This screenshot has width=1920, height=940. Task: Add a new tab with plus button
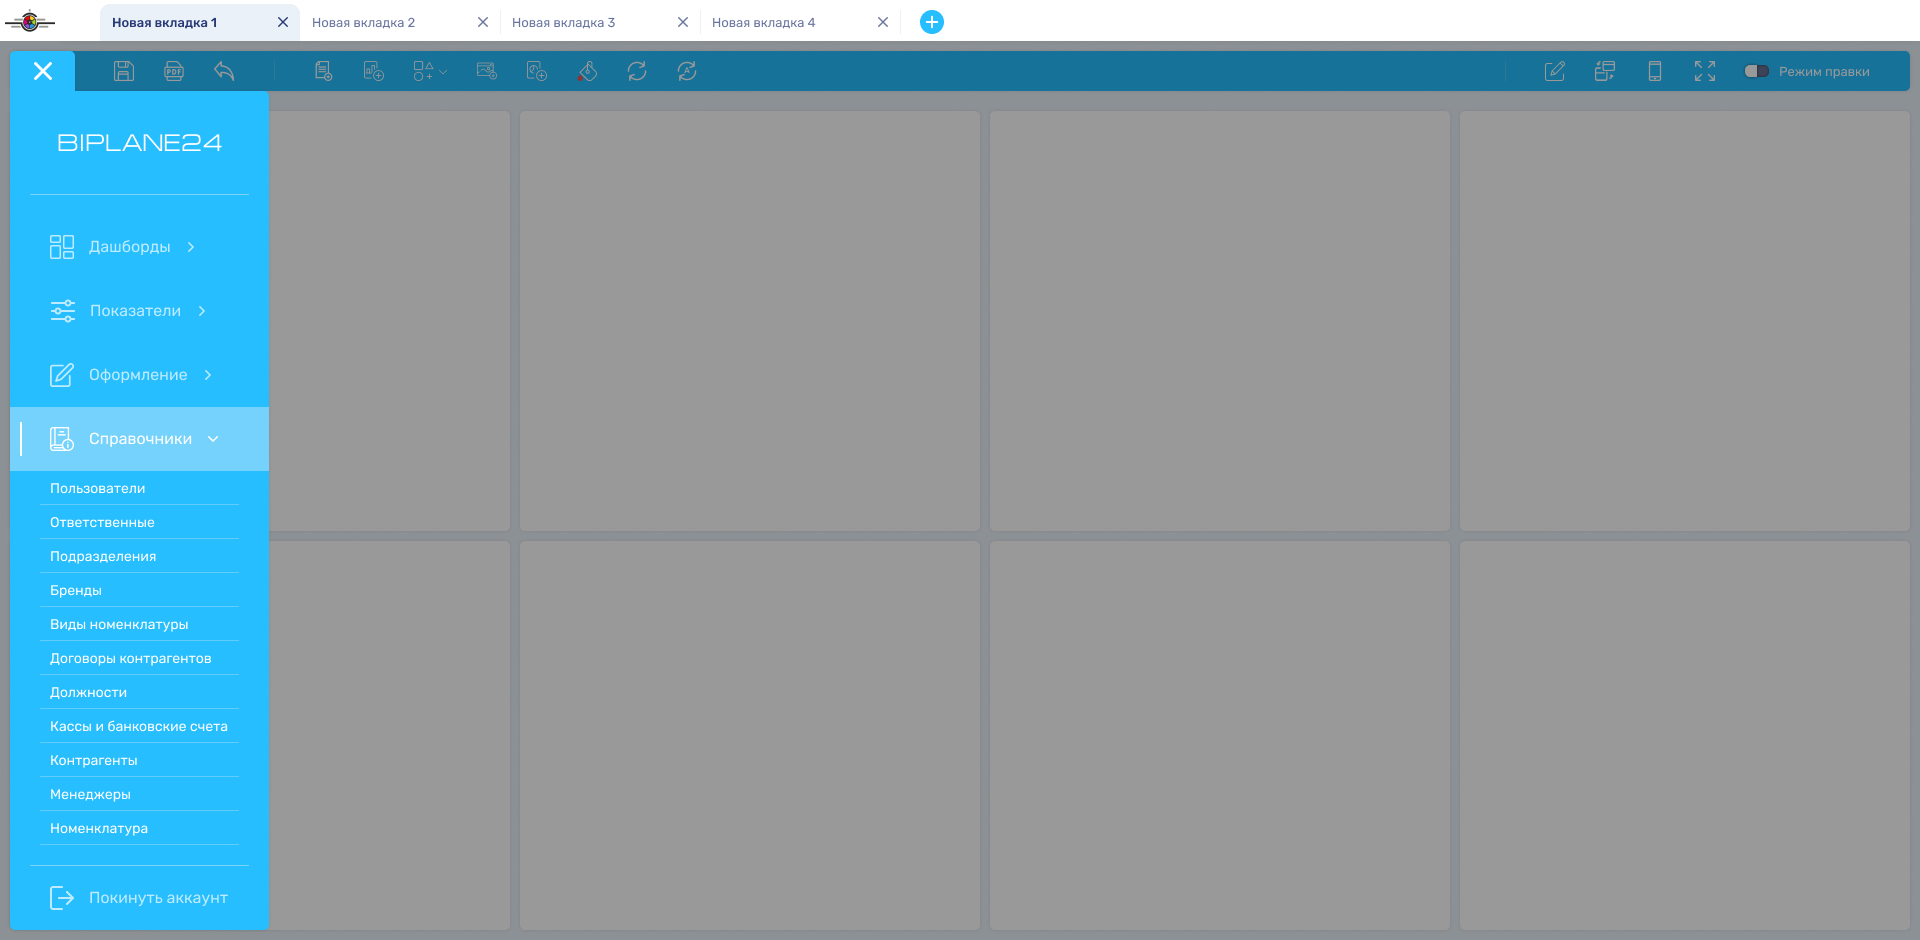coord(932,22)
